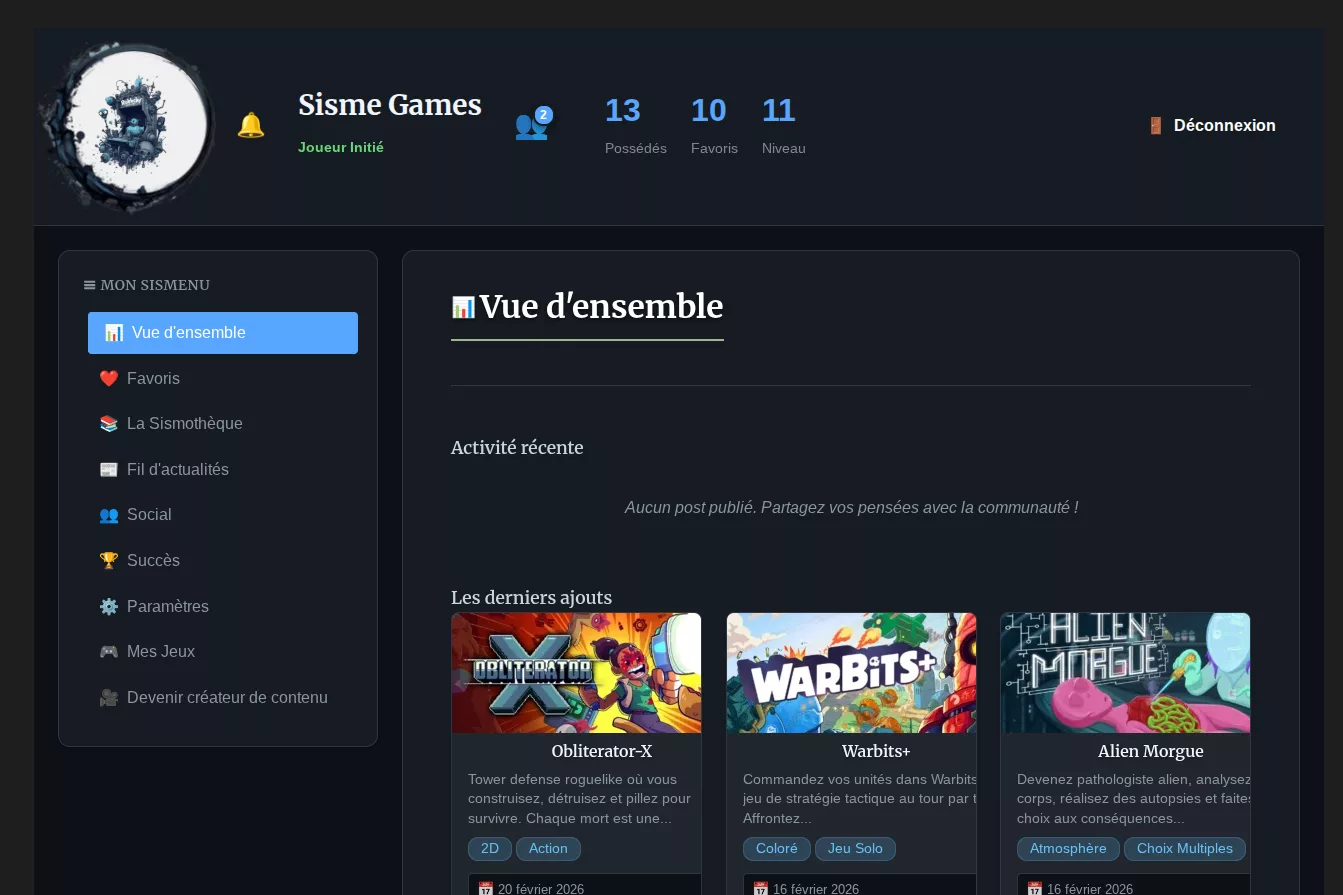Screen dimensions: 1343x895
Task: Click the Paramètres gear icon
Action: pyautogui.click(x=109, y=606)
